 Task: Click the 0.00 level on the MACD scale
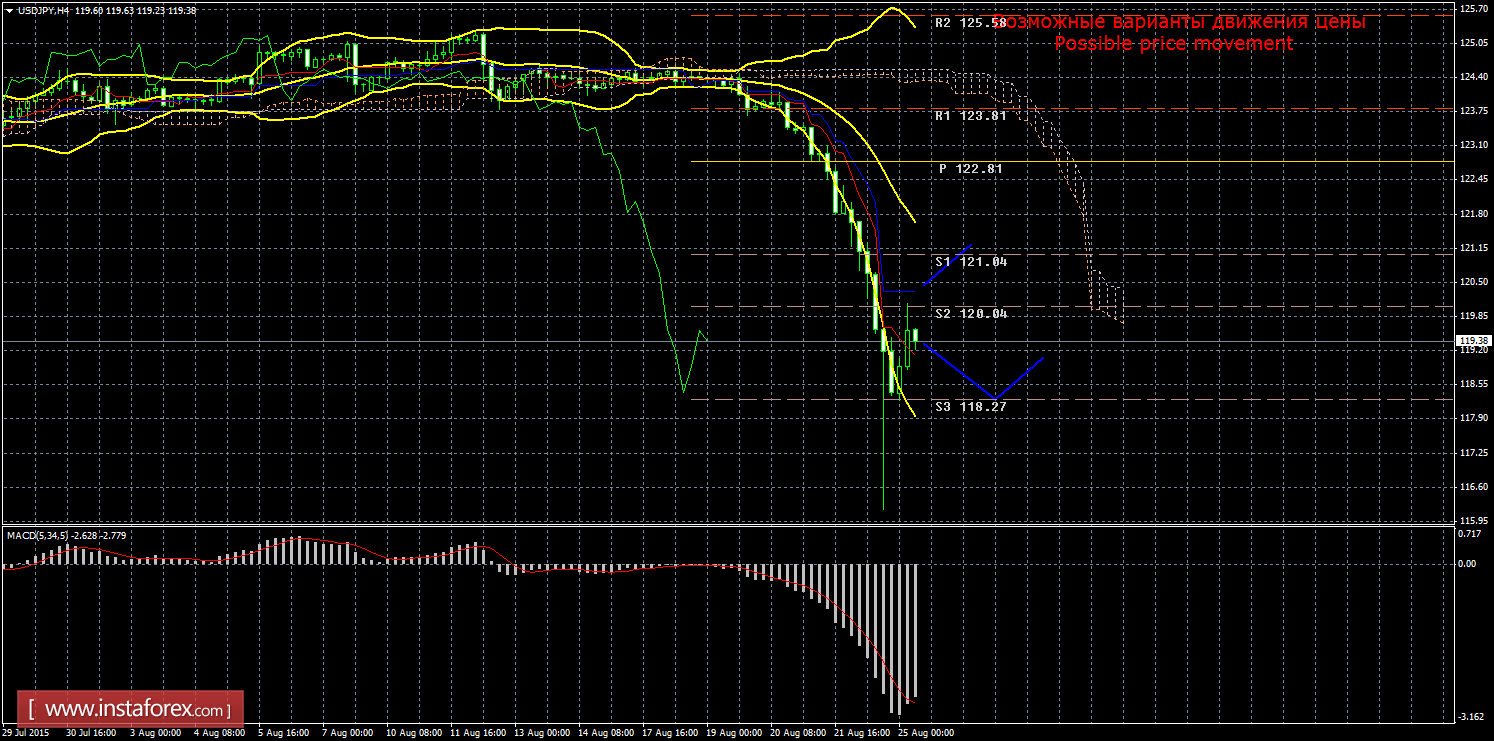pos(1468,564)
